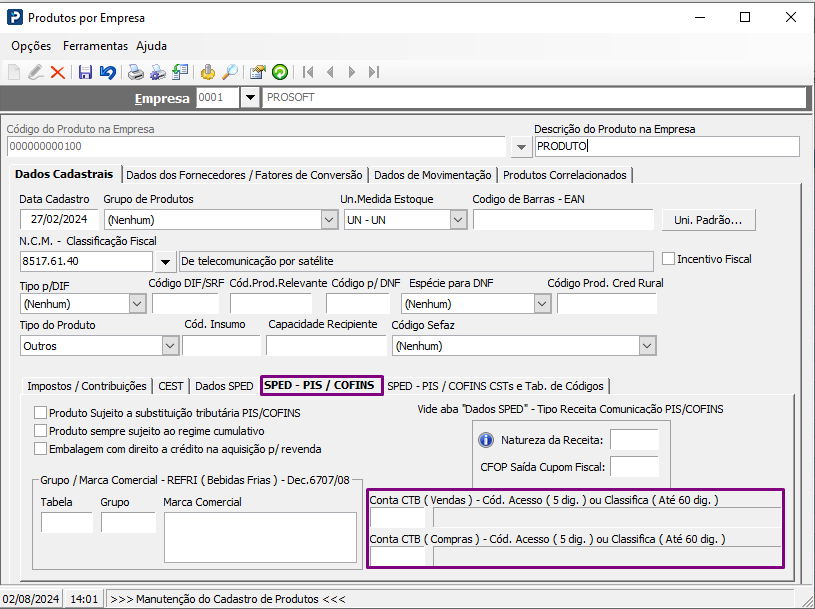Click the blue undo arrow icon
815x609 pixels.
[x=107, y=72]
